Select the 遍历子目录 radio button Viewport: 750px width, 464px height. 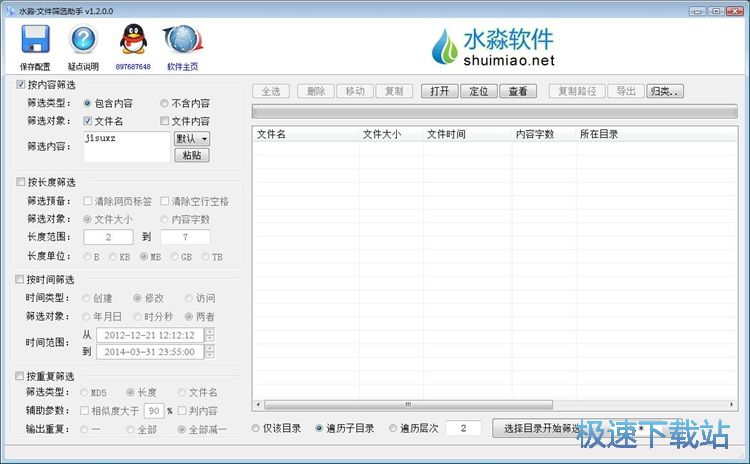click(x=319, y=428)
